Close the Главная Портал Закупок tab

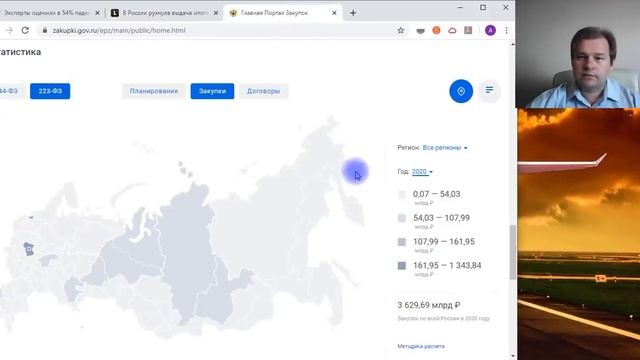[x=334, y=13]
